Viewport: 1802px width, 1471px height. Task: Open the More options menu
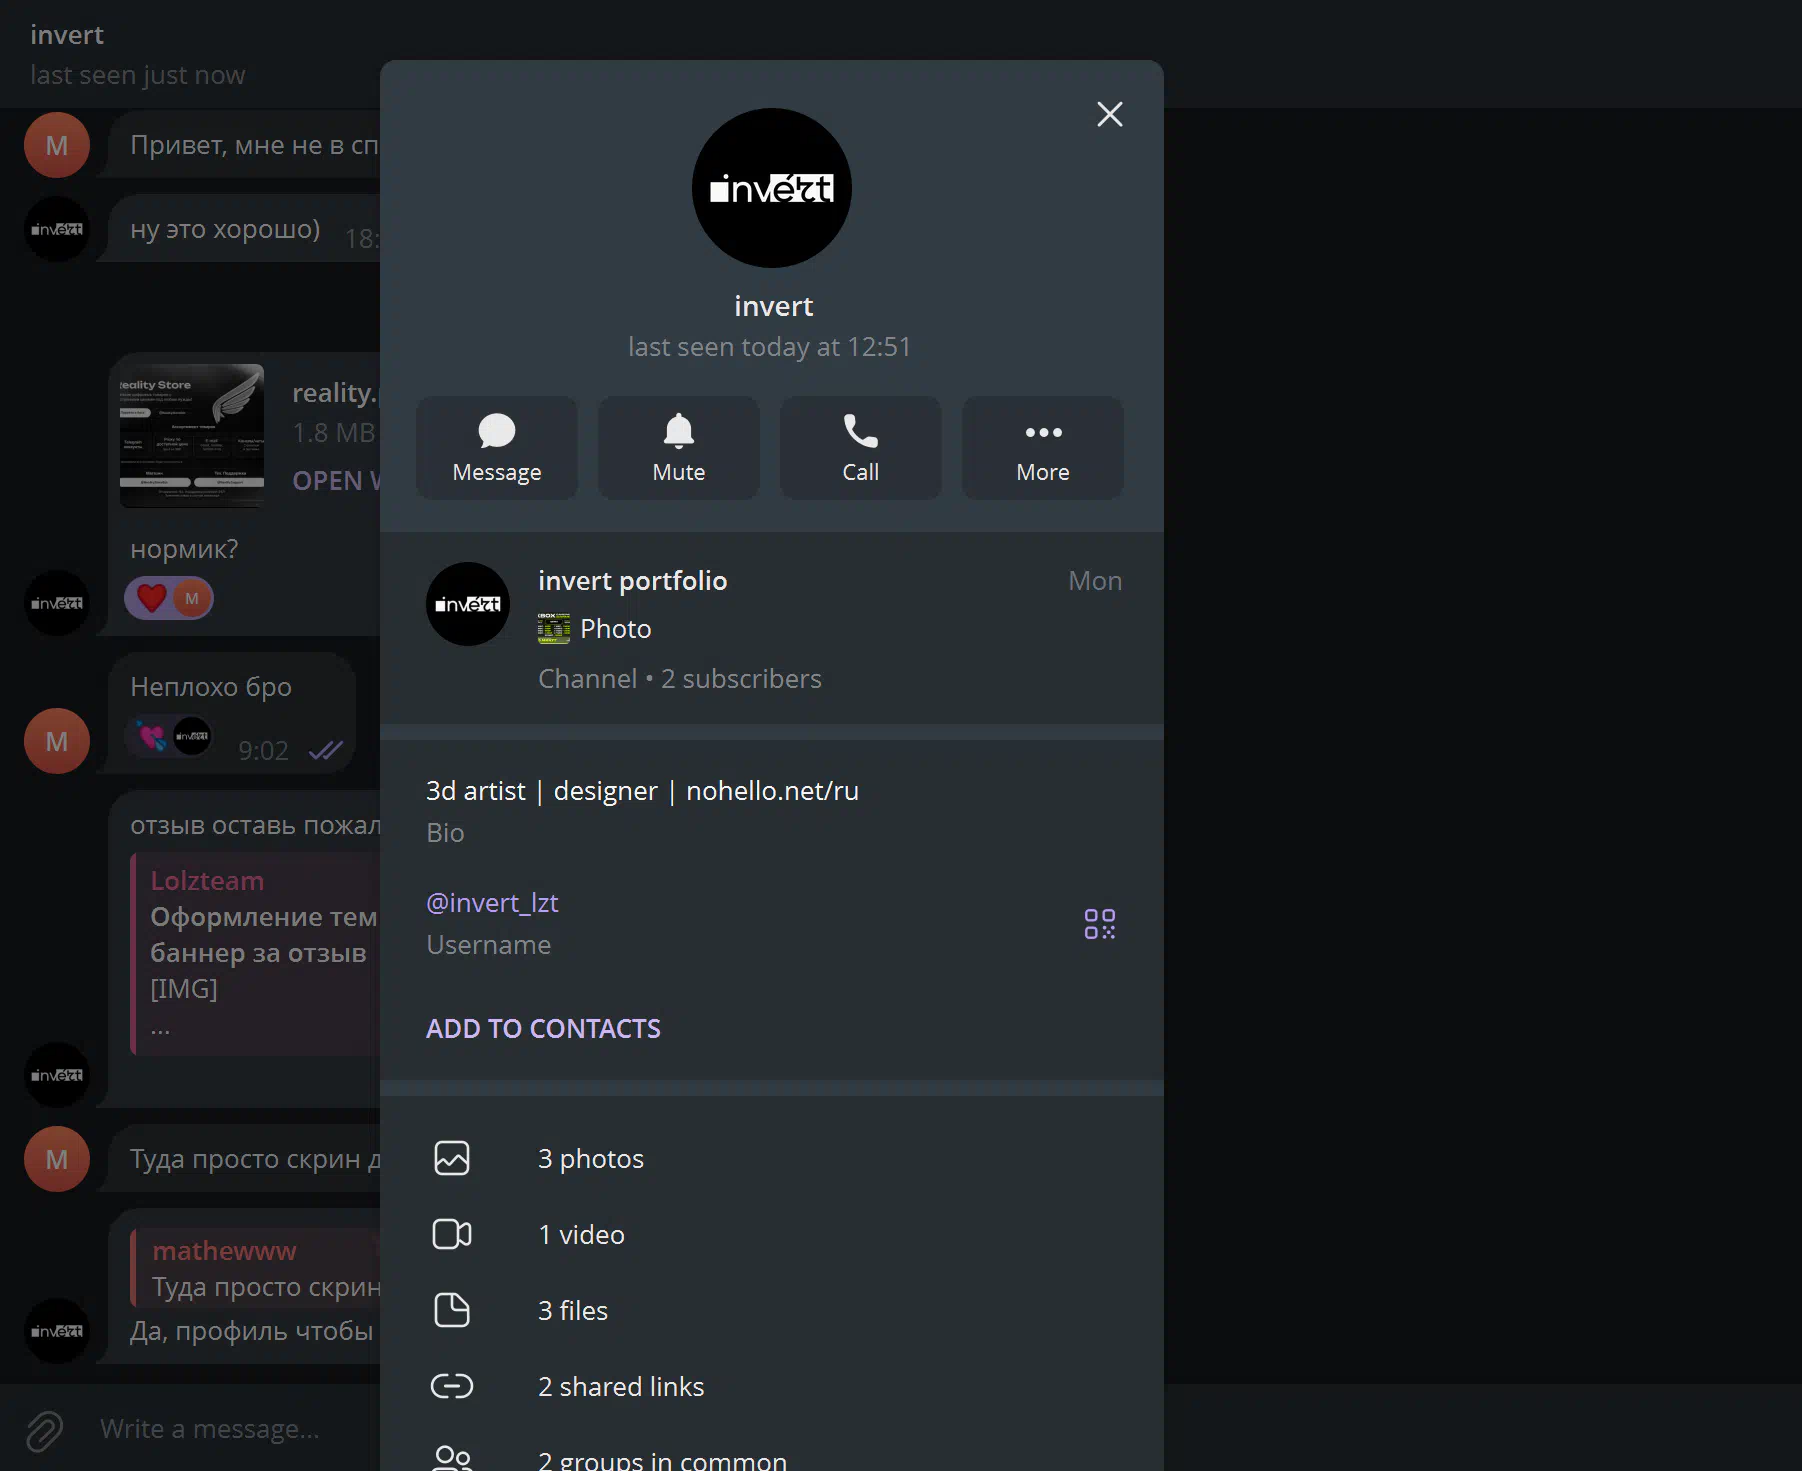1043,448
